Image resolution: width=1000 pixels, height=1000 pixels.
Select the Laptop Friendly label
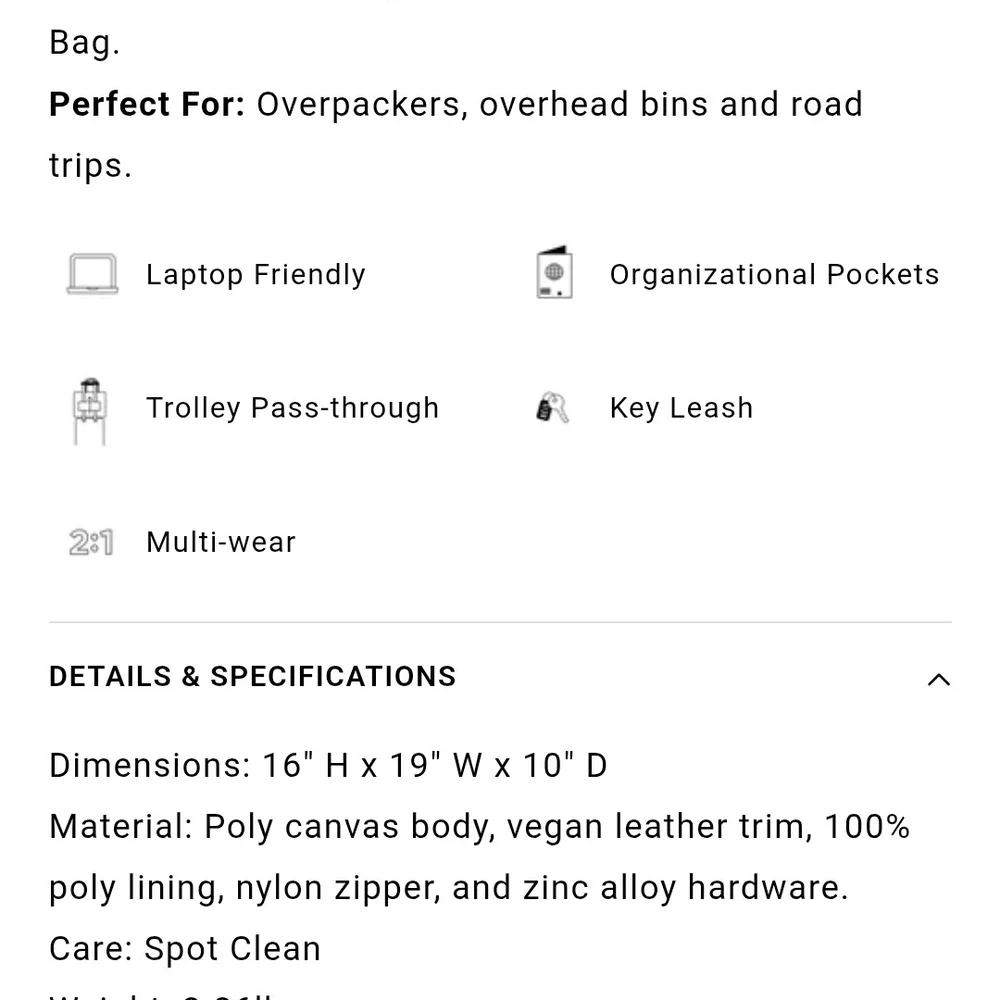256,275
